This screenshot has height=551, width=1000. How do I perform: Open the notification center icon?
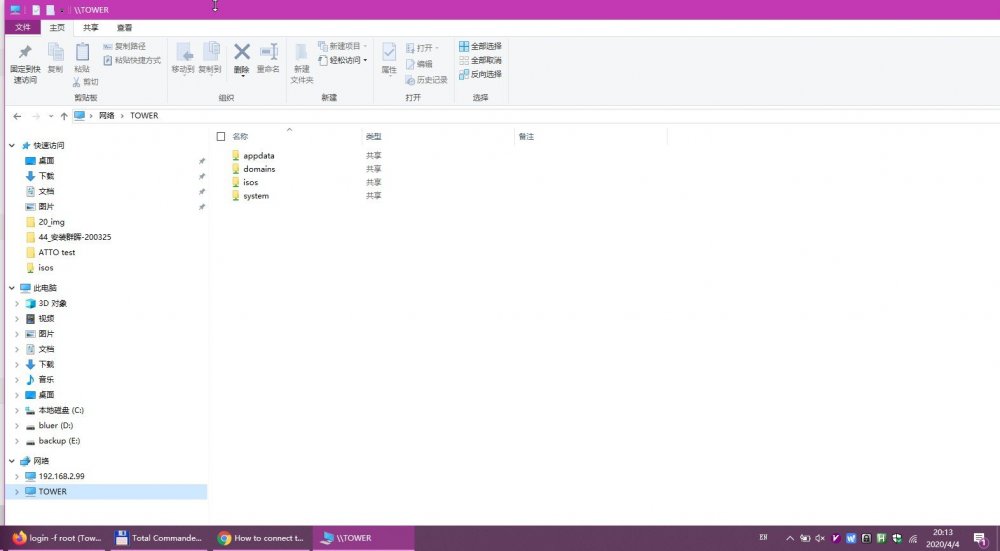[980, 539]
